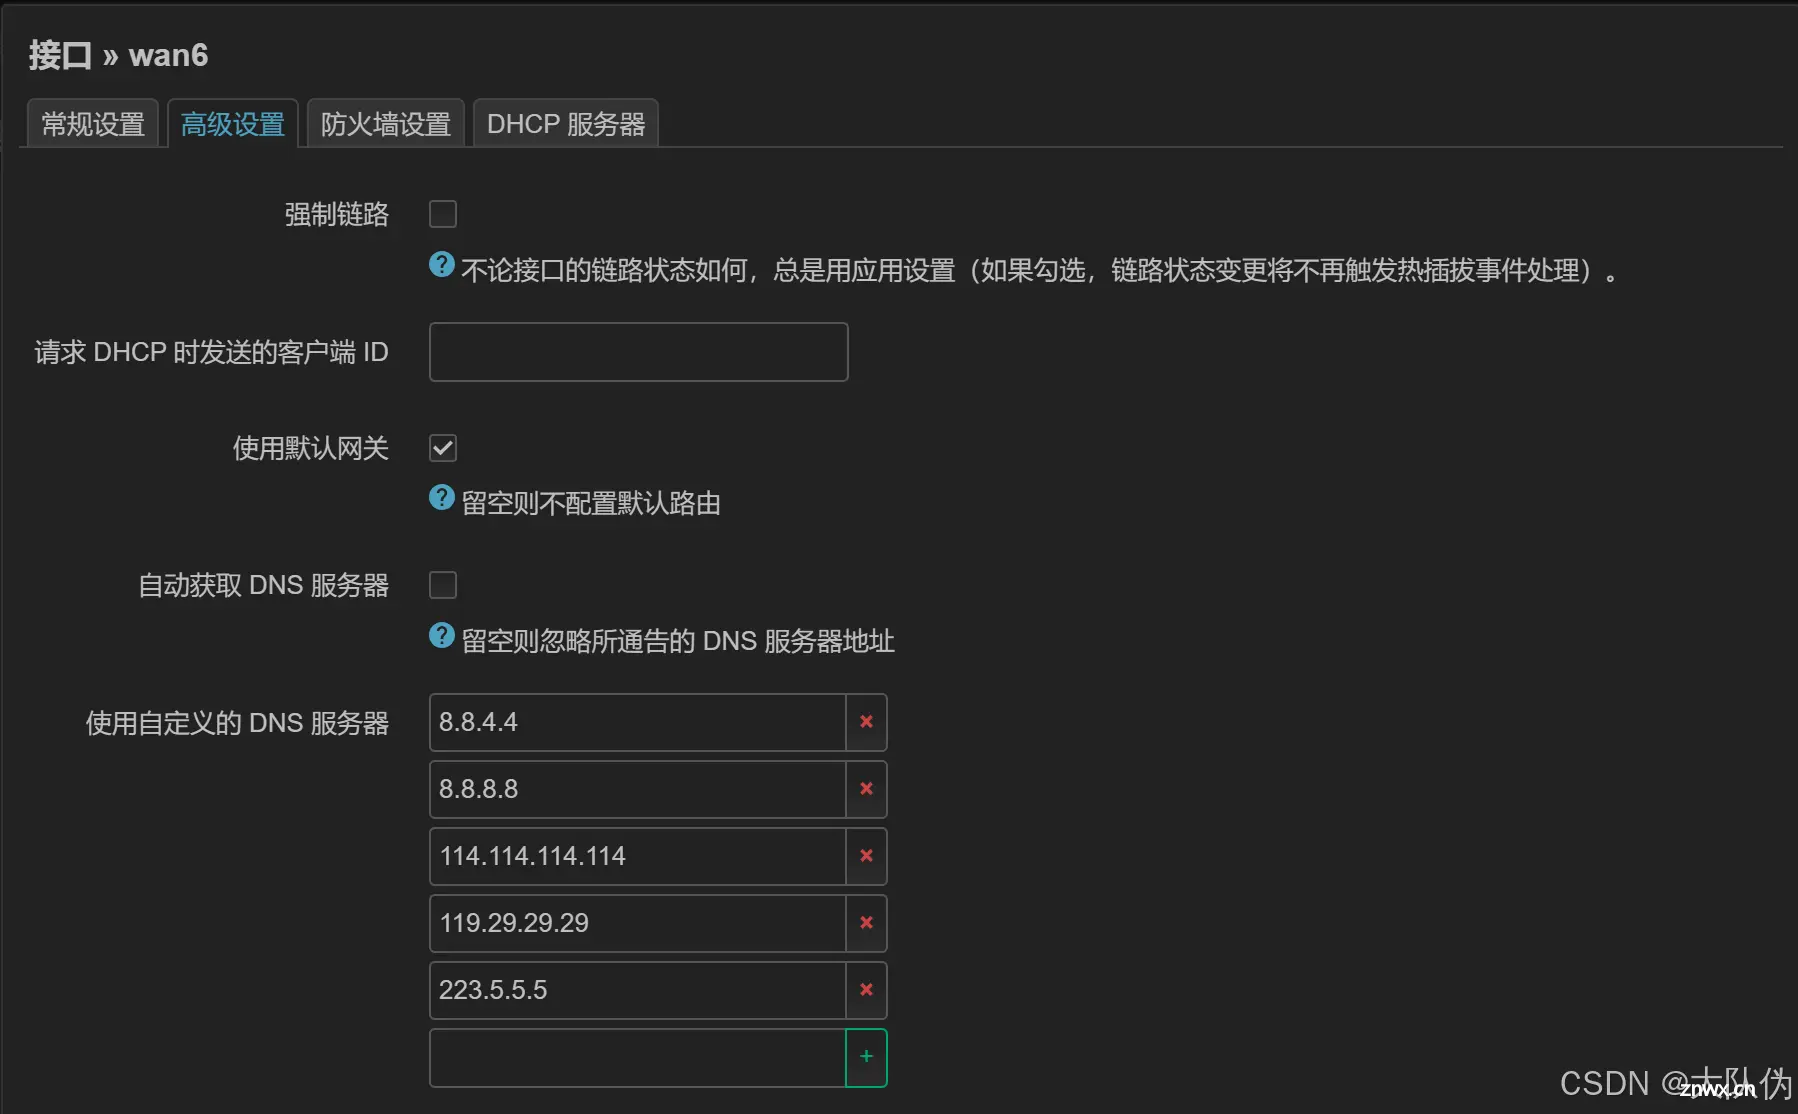
Task: Select the 使用自定义的 DNS 服务器 label
Action: click(237, 723)
